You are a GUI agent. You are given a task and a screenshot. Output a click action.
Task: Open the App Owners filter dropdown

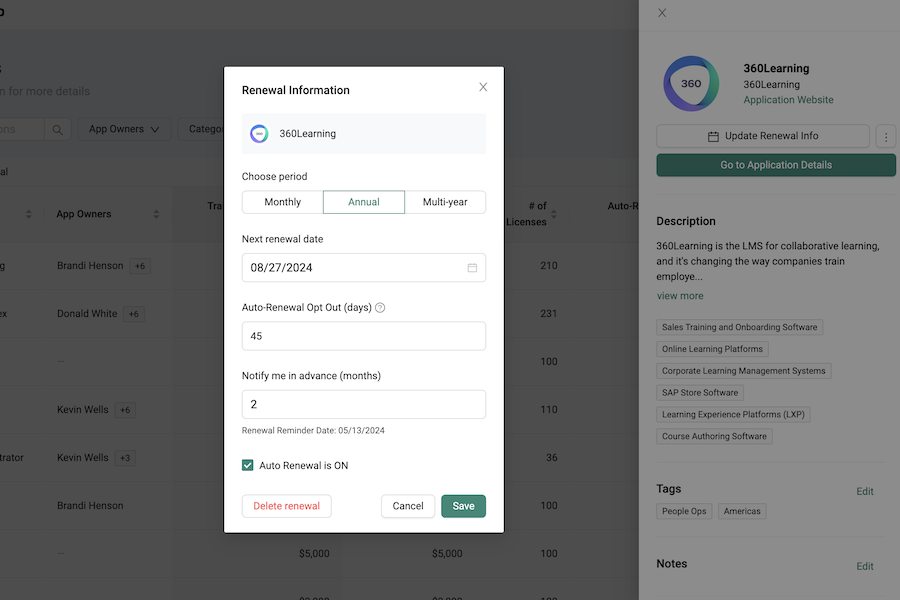coord(124,129)
